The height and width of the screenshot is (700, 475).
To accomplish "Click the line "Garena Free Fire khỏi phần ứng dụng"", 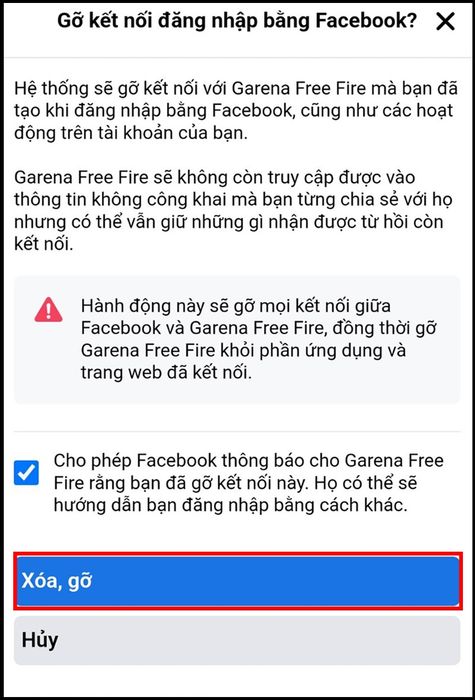I will (x=243, y=351).
